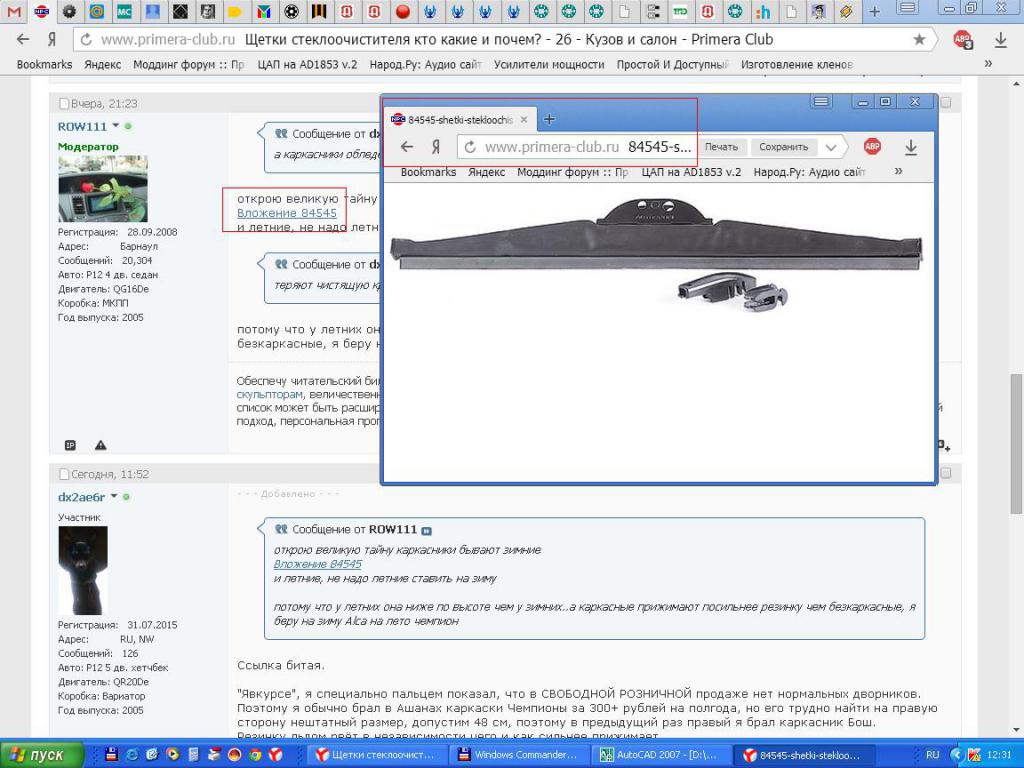Expand the ROW111 username dropdown arrow
The image size is (1024, 768).
point(116,126)
